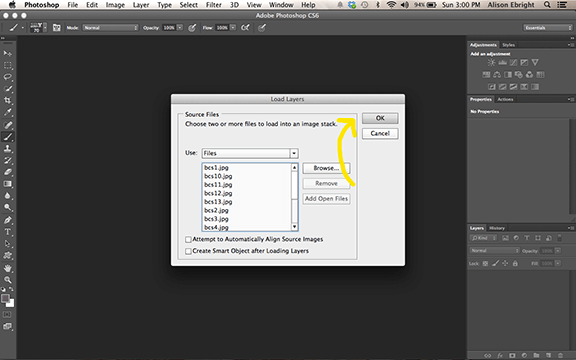
Task: Select the Spot Healing Brush tool
Action: 7,125
